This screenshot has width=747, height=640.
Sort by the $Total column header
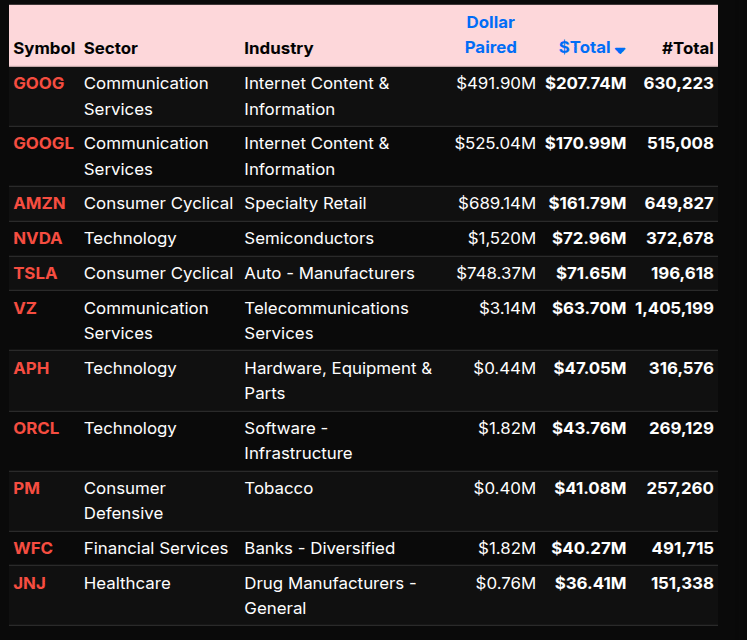585,48
